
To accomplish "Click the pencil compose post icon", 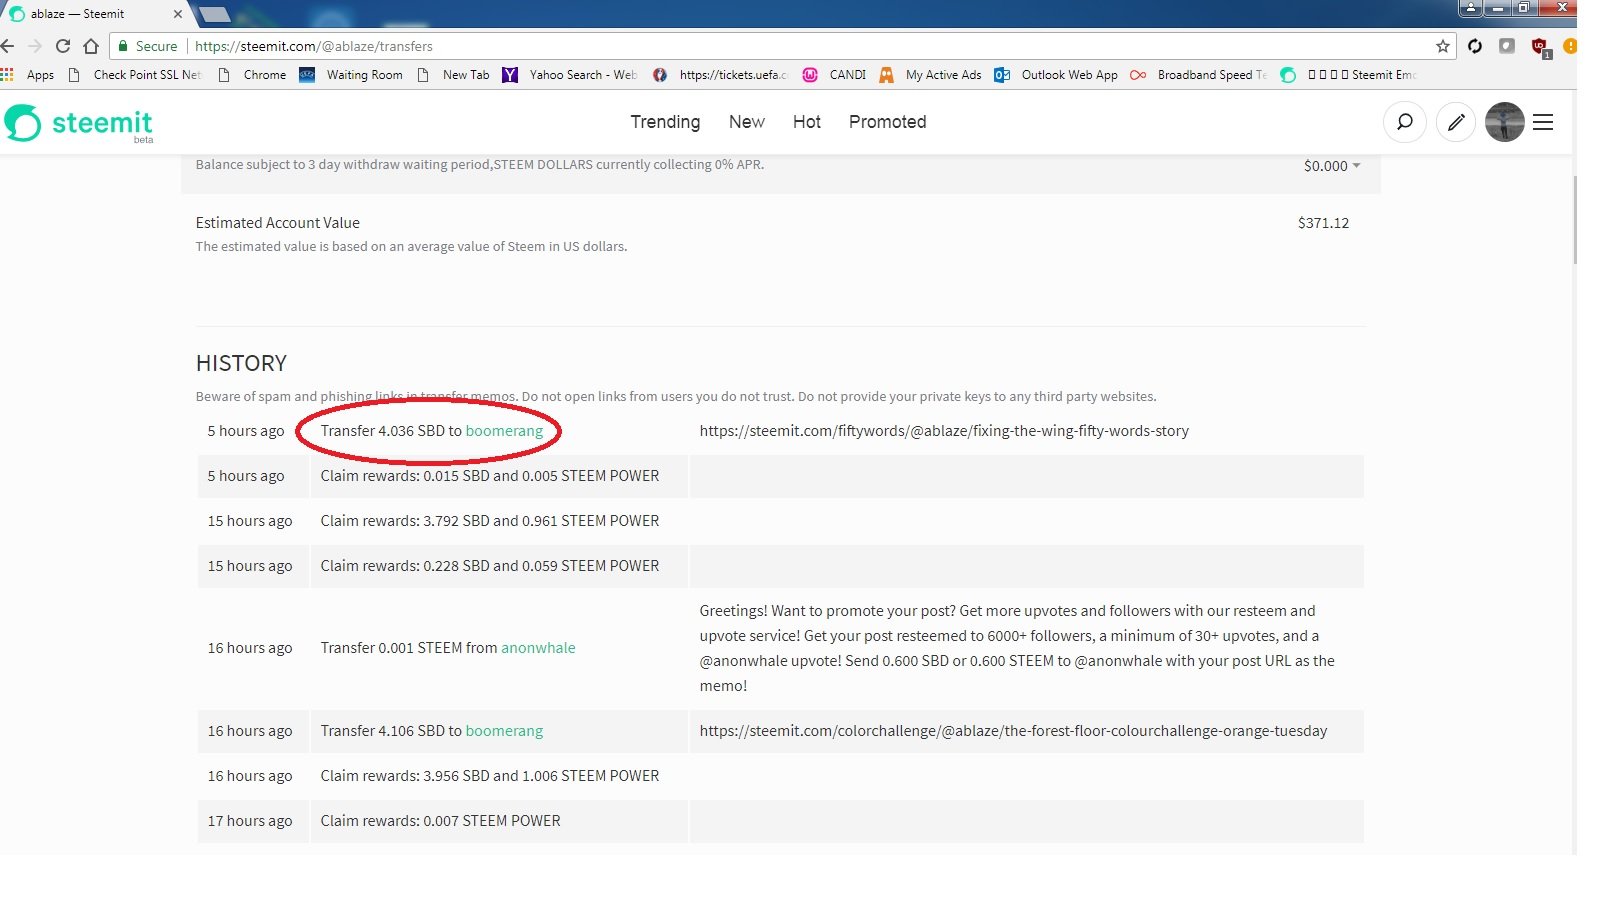I will click(x=1456, y=122).
